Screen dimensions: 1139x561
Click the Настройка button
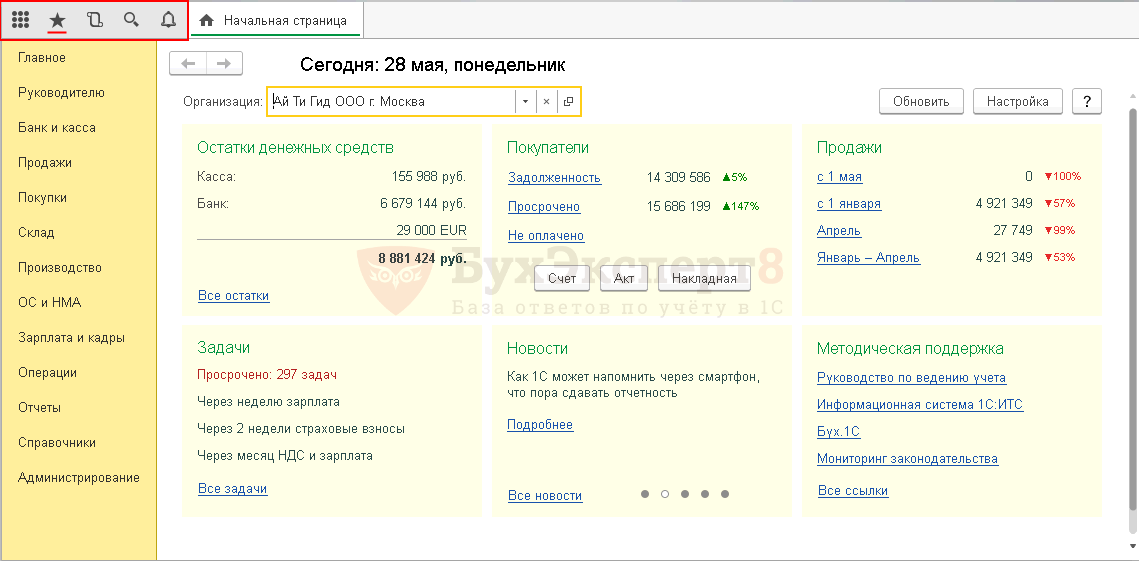[1018, 102]
